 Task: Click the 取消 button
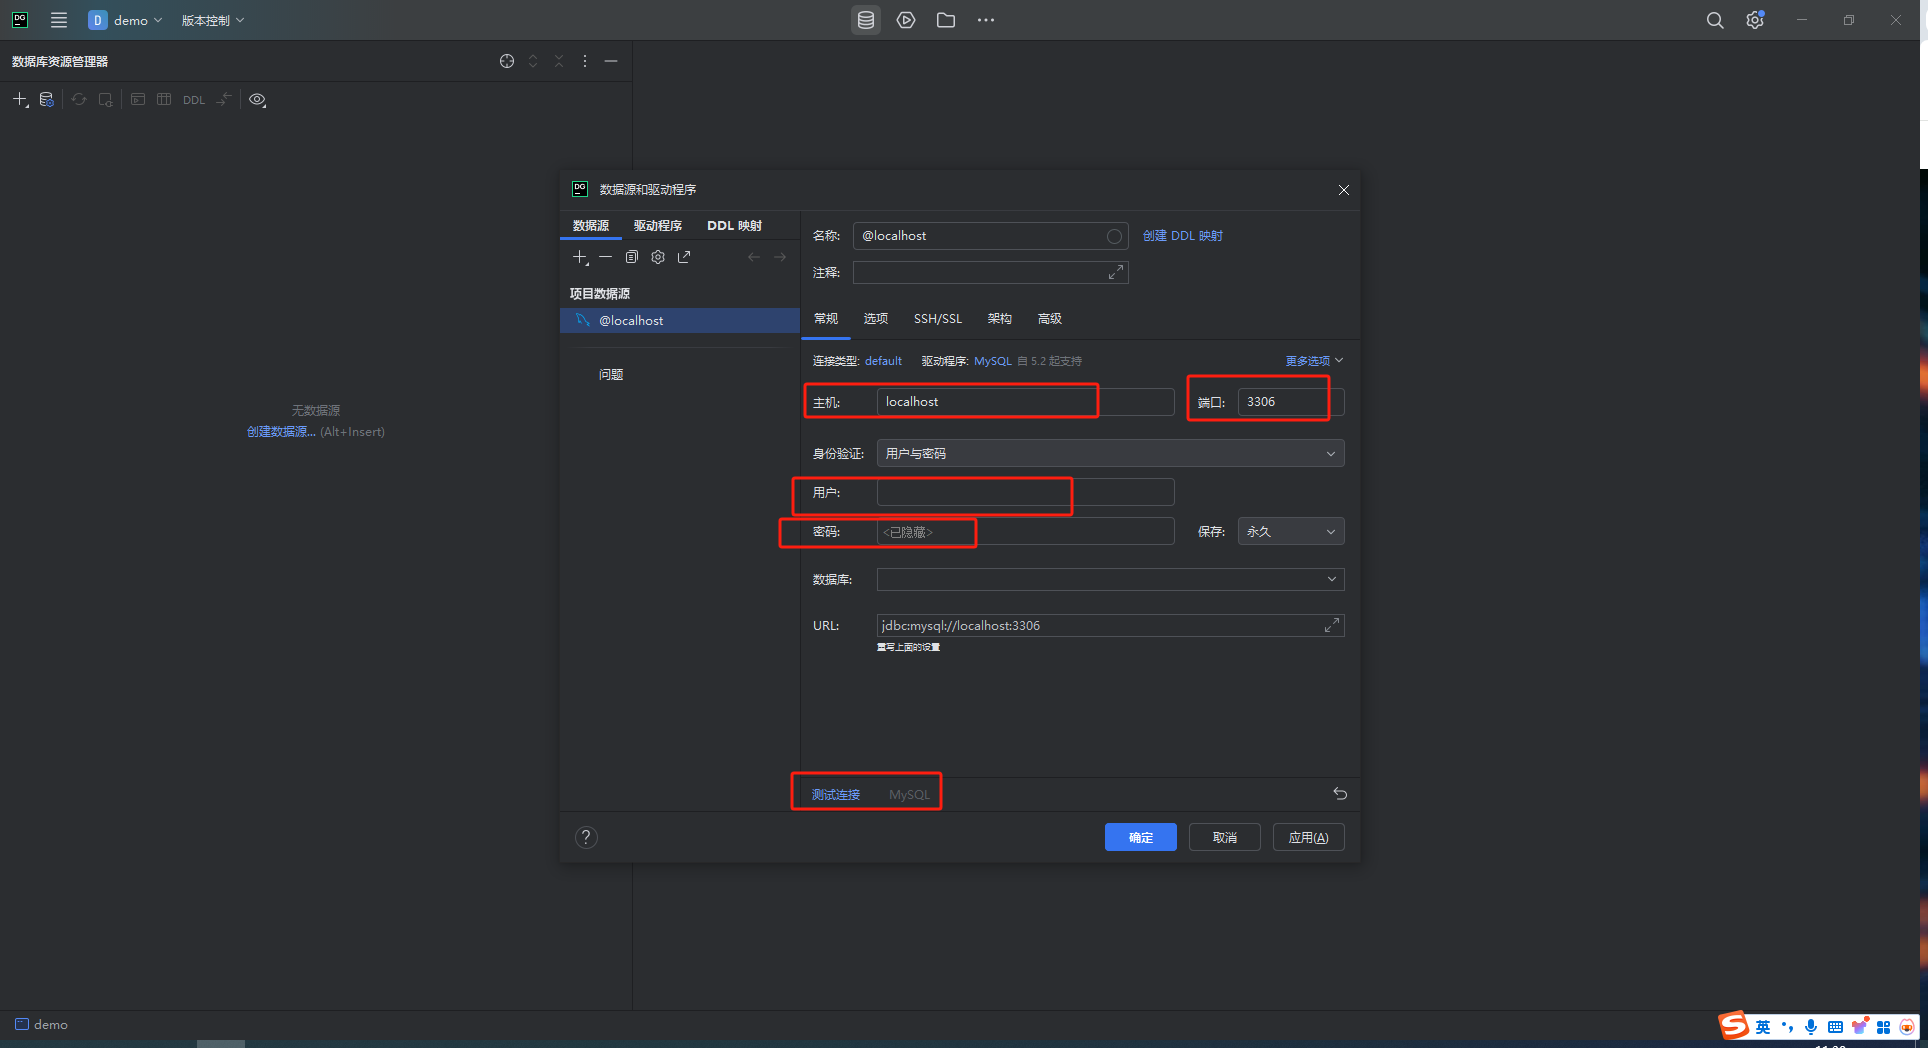(1225, 837)
